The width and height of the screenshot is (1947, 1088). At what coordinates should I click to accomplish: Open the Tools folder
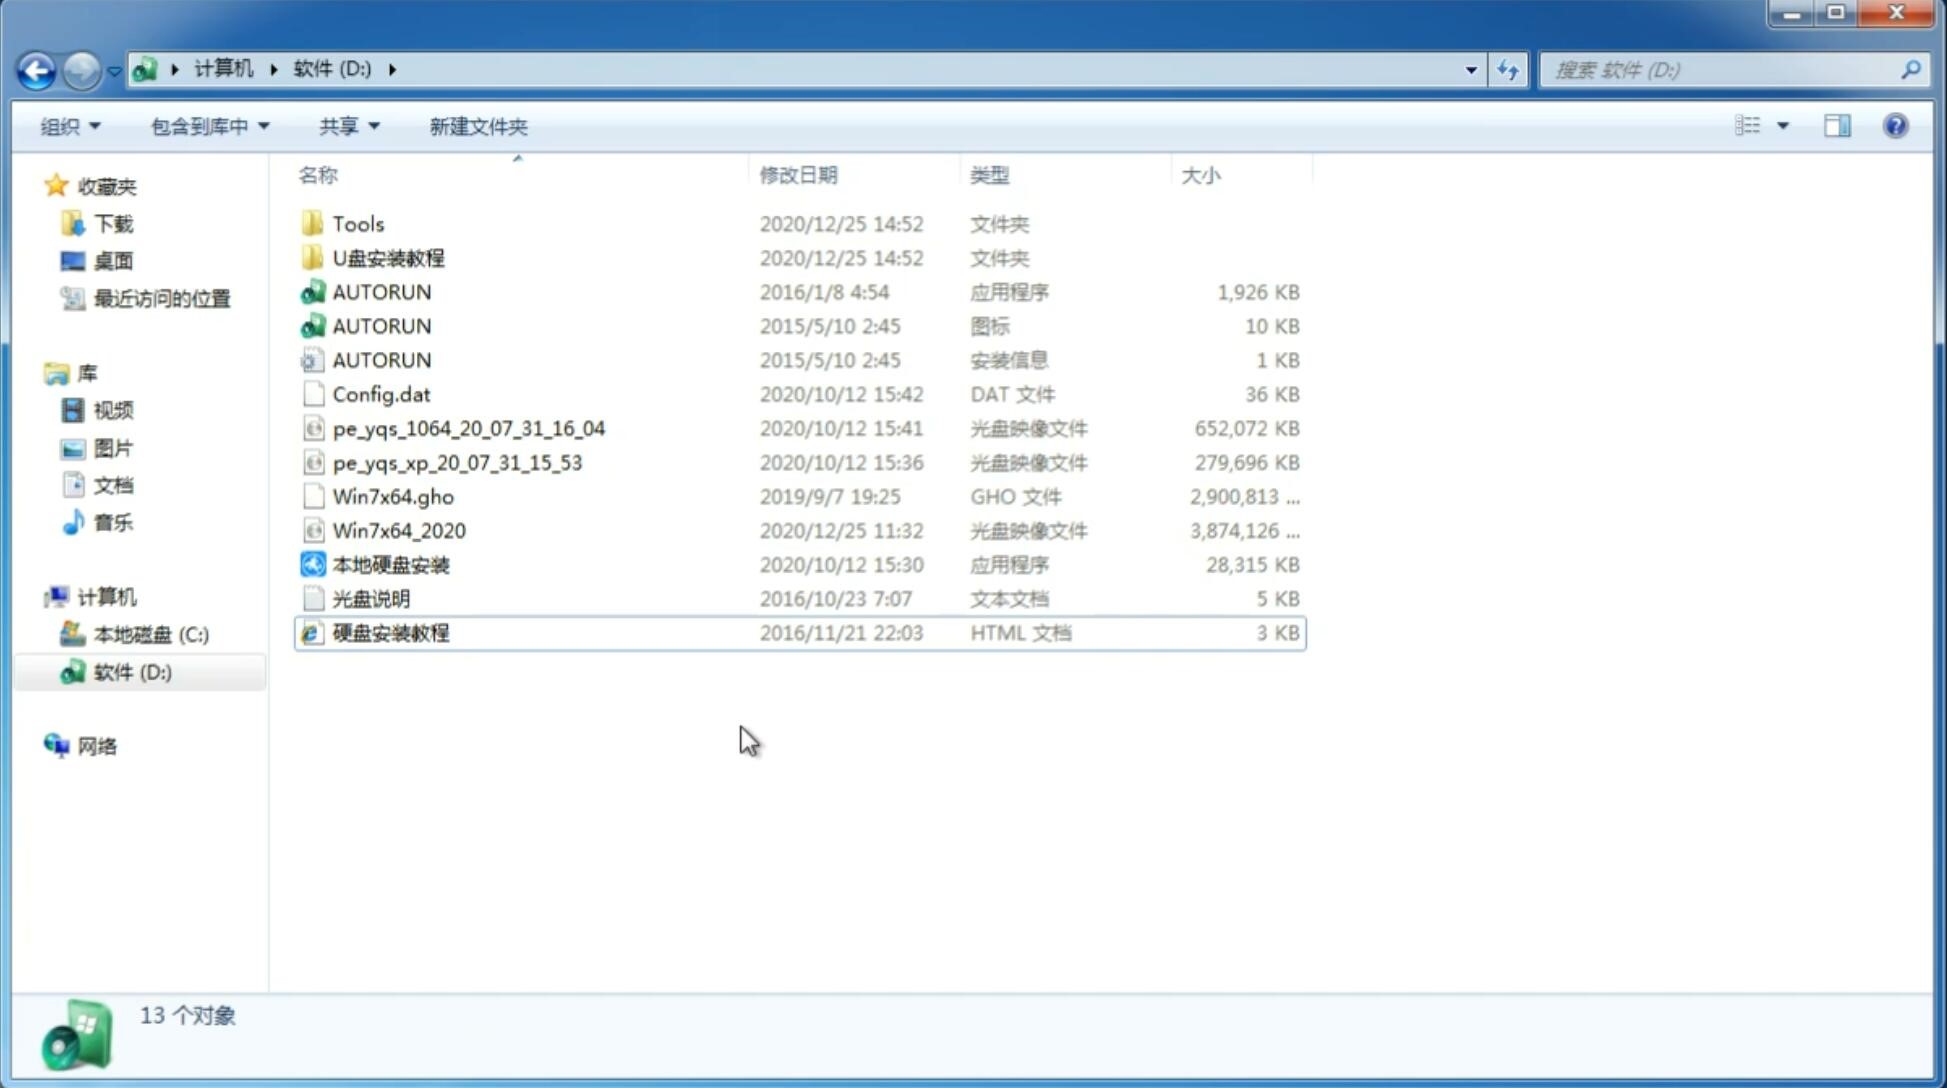pos(358,223)
